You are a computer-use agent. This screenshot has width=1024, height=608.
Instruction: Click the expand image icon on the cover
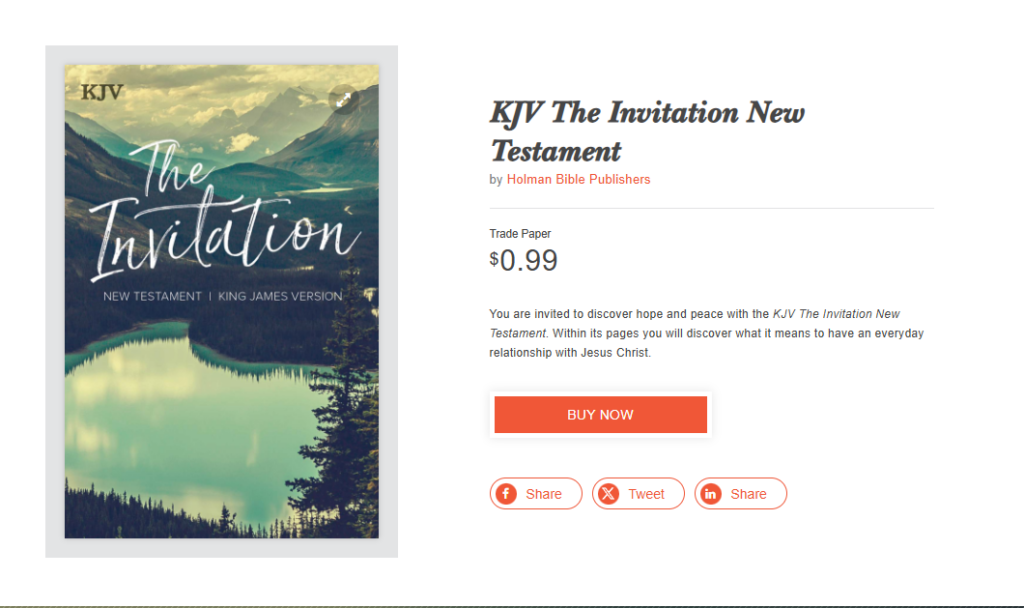(343, 100)
